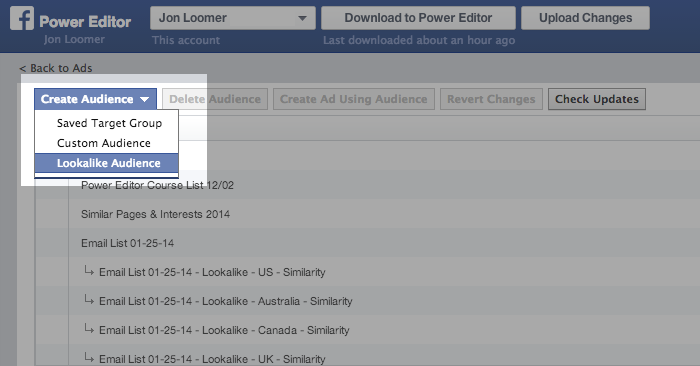Click Create Ad Using Audience button

[x=354, y=99]
